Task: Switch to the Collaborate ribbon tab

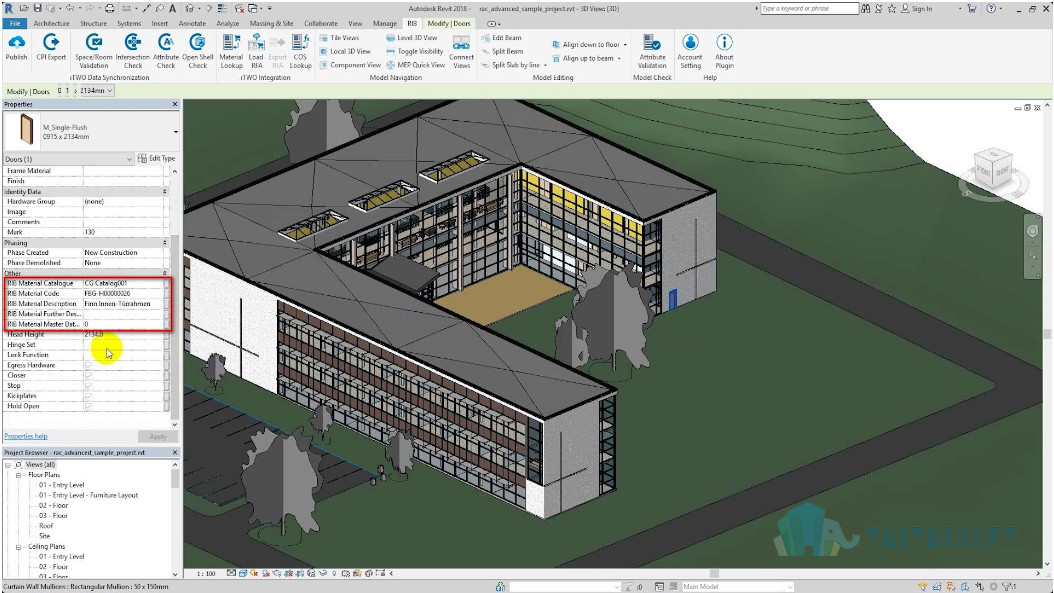Action: point(321,24)
